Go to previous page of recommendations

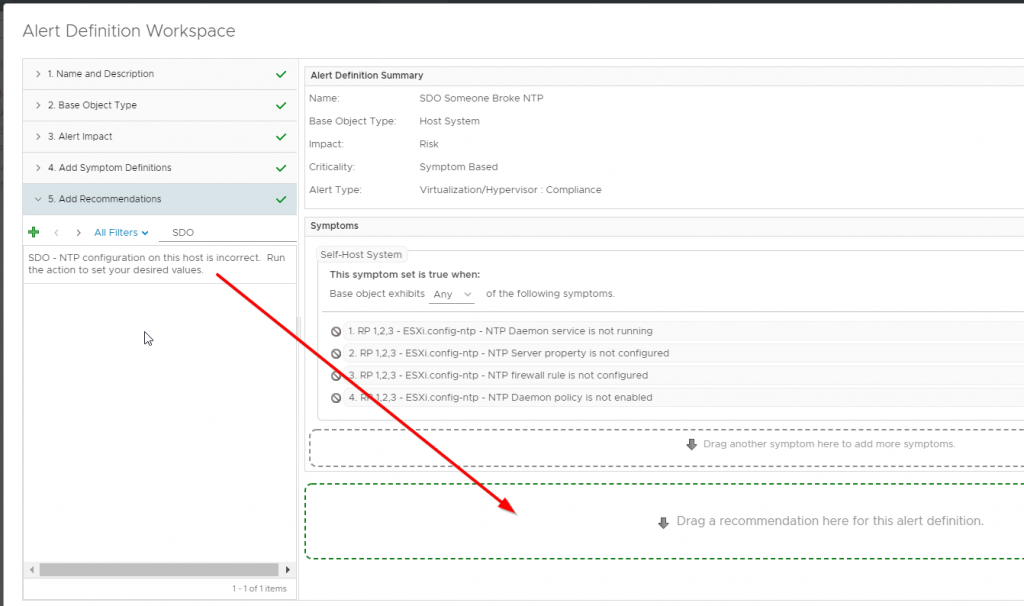57,232
